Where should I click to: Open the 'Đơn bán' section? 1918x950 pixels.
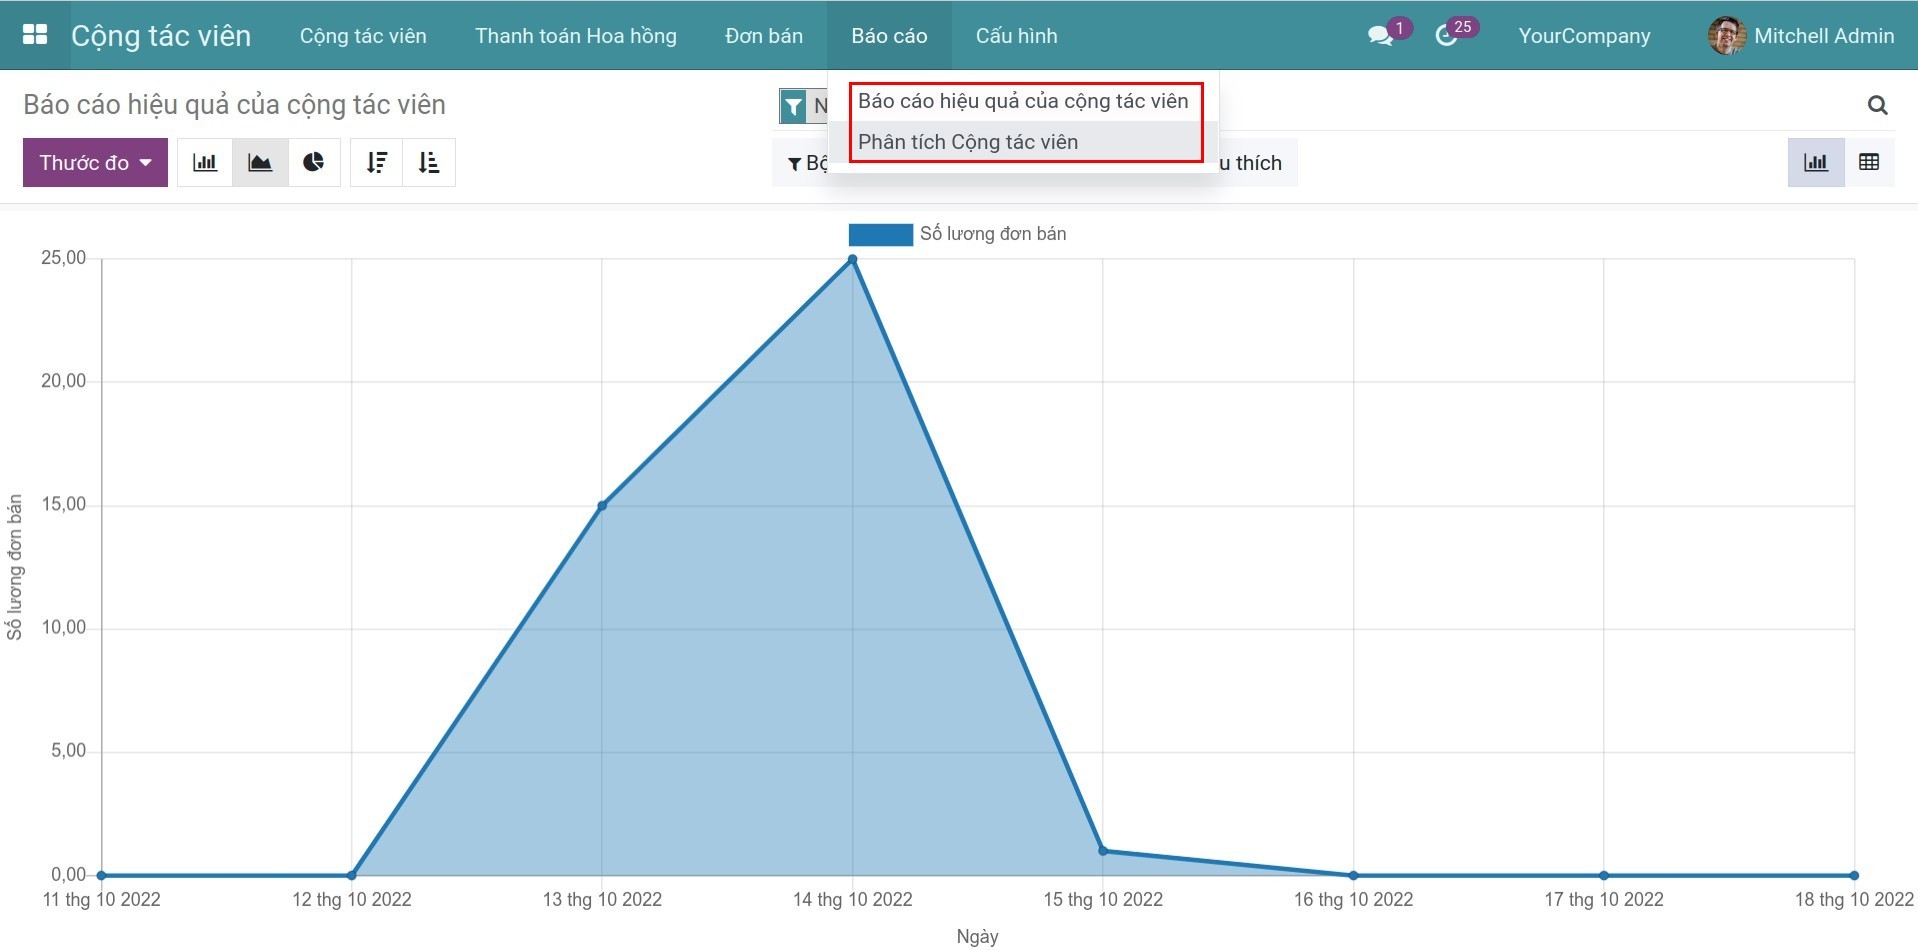[764, 36]
